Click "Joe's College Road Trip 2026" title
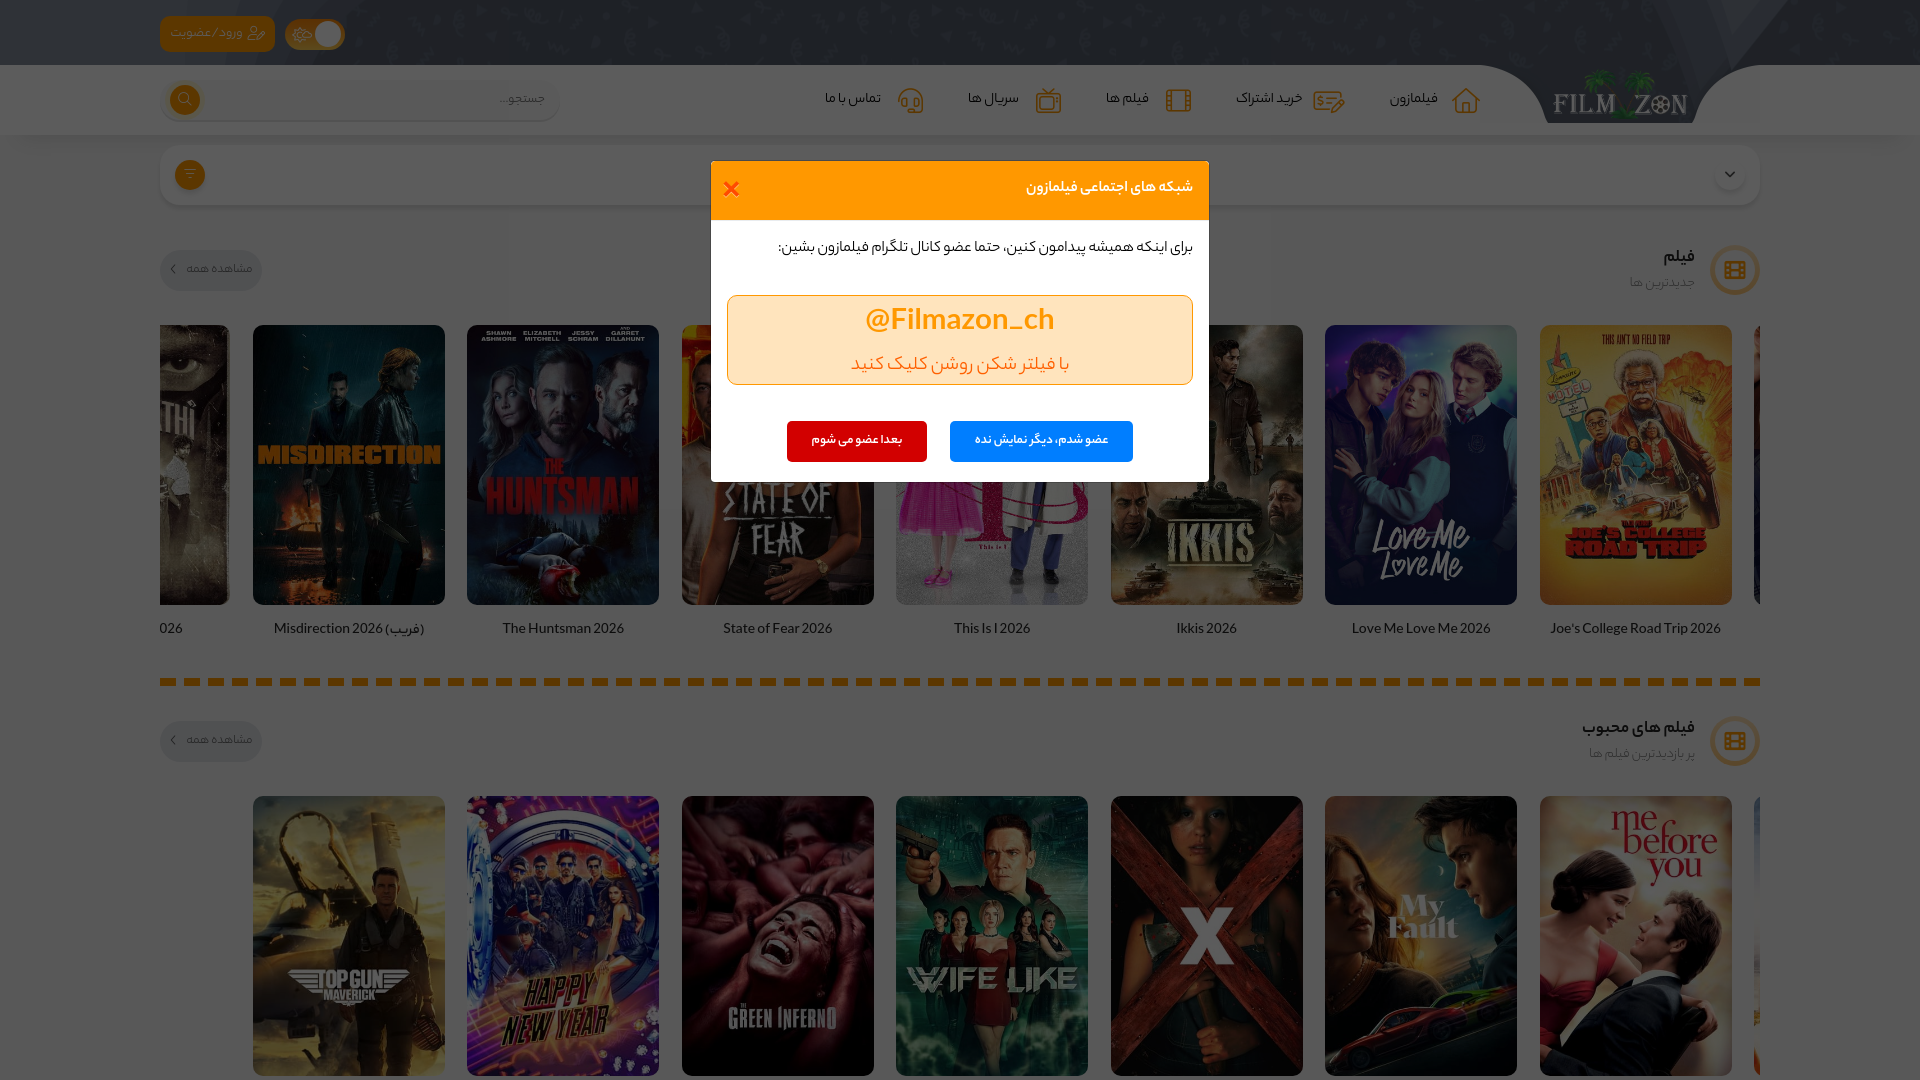The image size is (1920, 1080). pos(1636,629)
